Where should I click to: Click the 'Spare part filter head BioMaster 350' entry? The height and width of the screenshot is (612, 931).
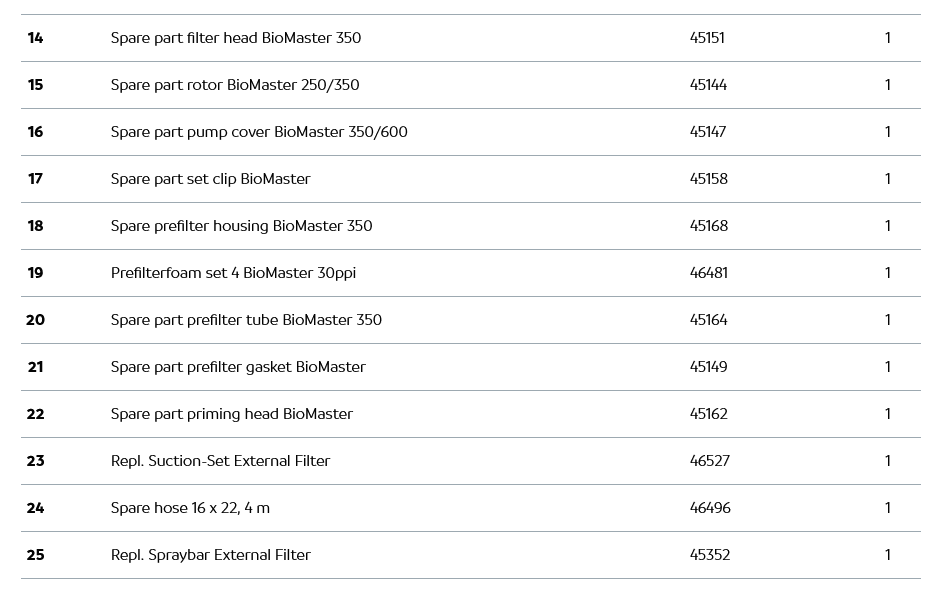pyautogui.click(x=236, y=38)
